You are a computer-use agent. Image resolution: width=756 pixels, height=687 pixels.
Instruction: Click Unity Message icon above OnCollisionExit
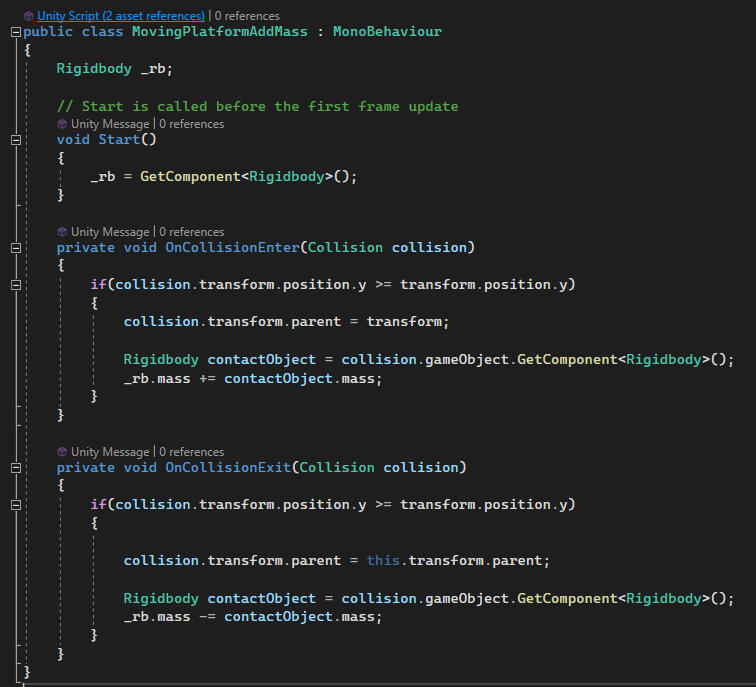coord(62,452)
